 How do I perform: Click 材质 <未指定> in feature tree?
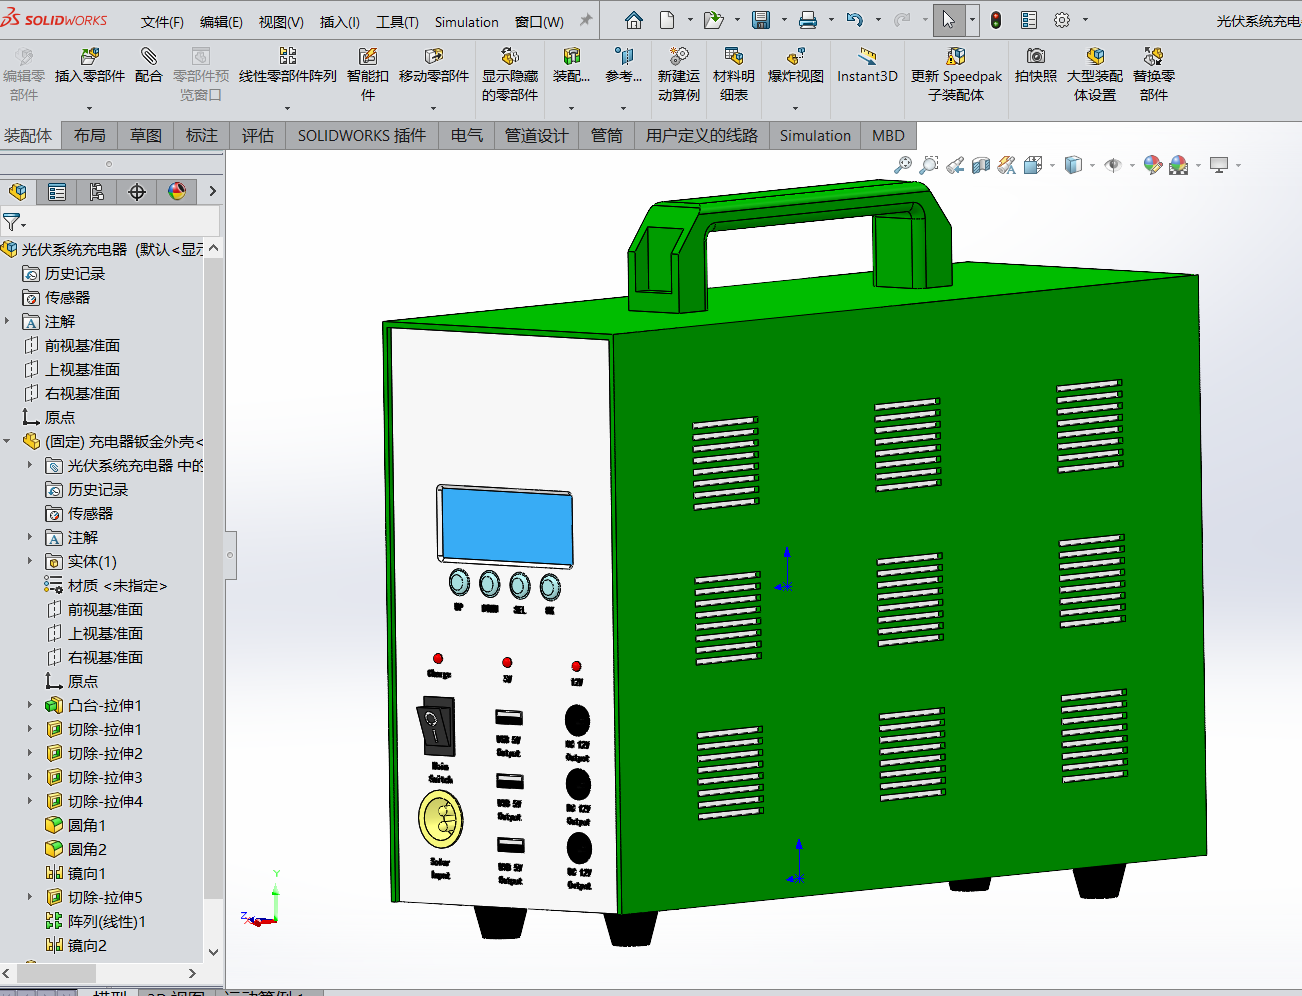pyautogui.click(x=116, y=585)
